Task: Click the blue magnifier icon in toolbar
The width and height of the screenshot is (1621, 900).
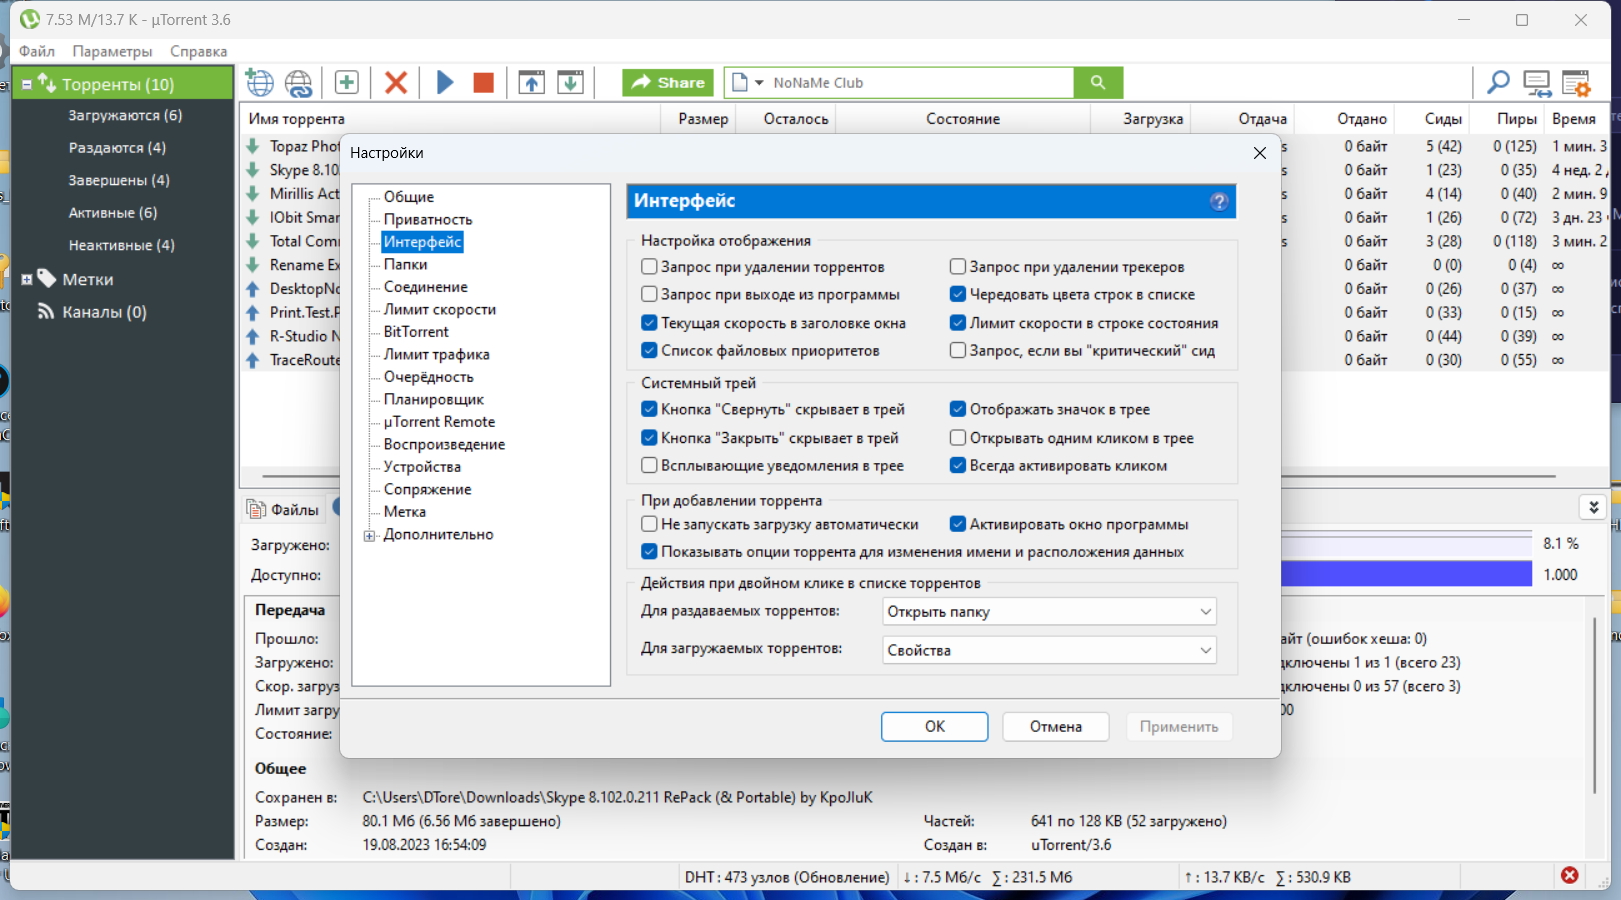Action: coord(1498,83)
